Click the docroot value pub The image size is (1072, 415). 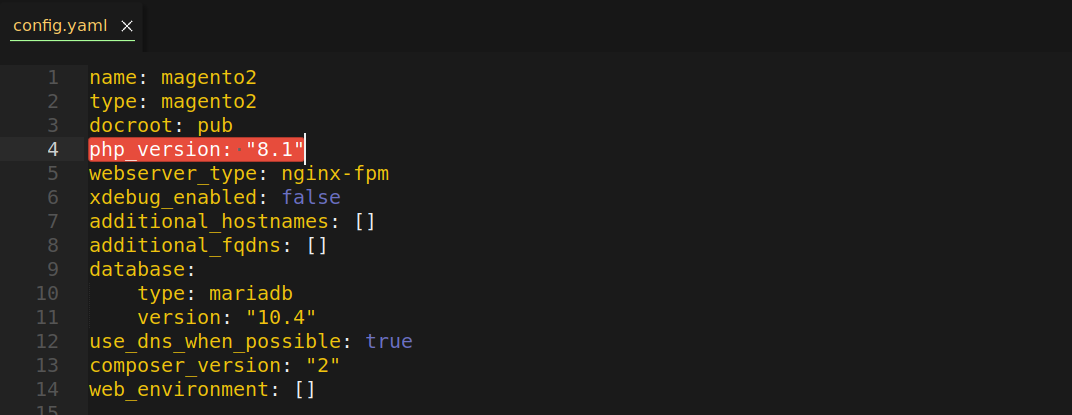coord(215,126)
